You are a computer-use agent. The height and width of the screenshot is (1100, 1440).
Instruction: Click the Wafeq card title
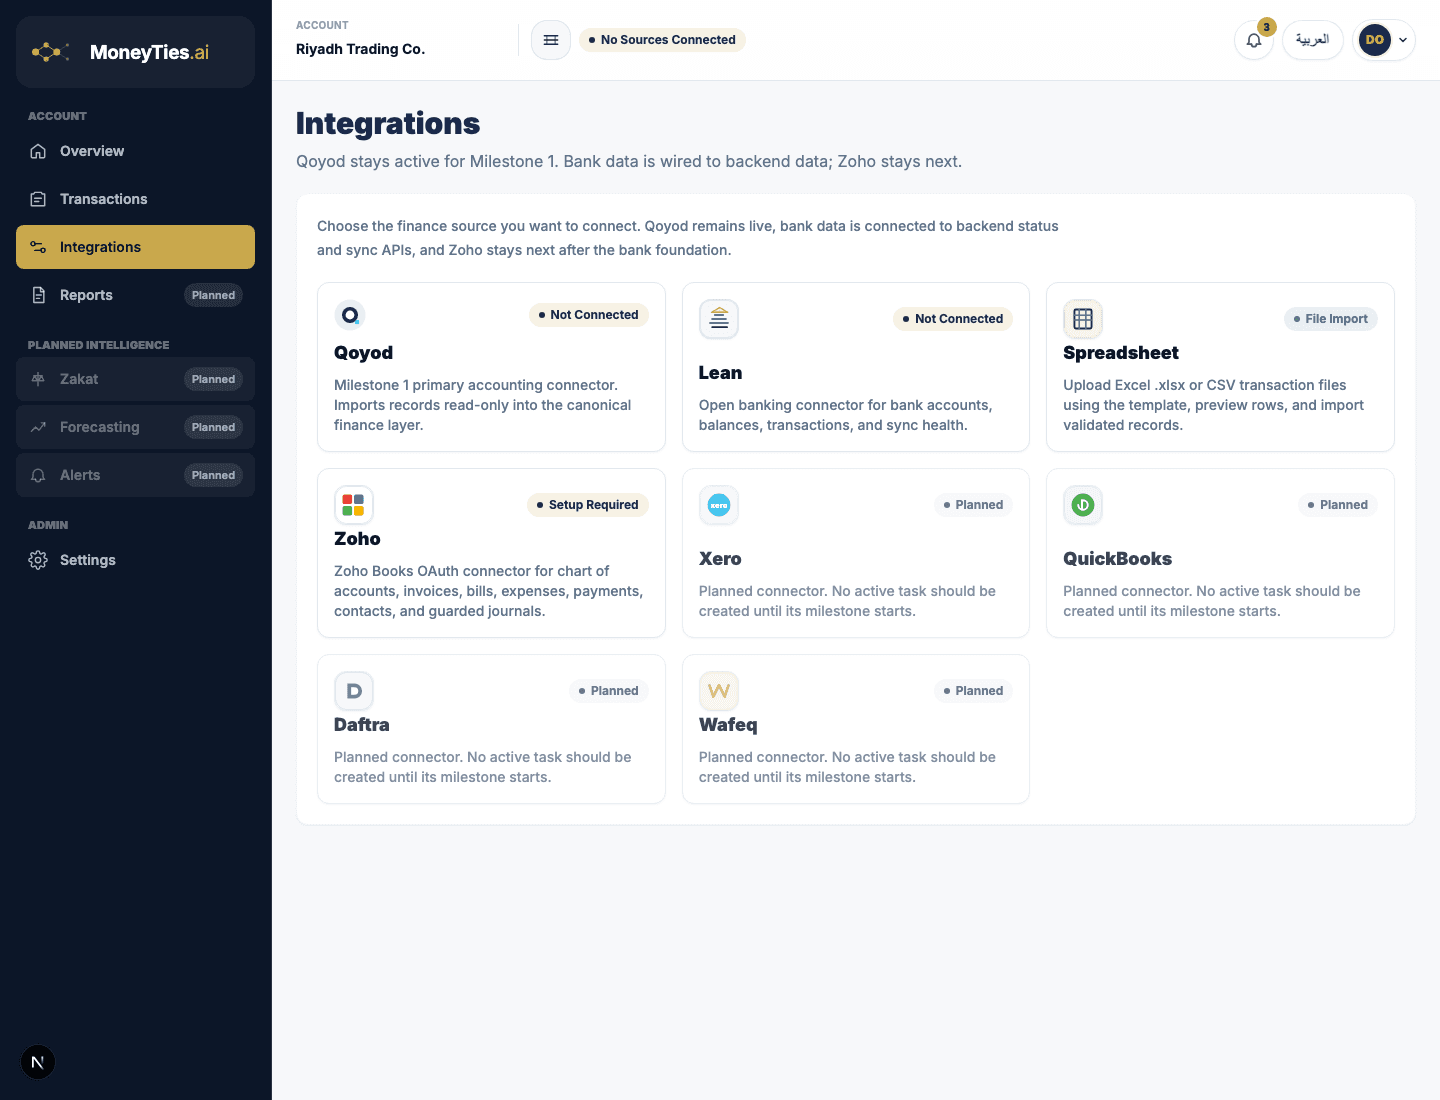(728, 725)
